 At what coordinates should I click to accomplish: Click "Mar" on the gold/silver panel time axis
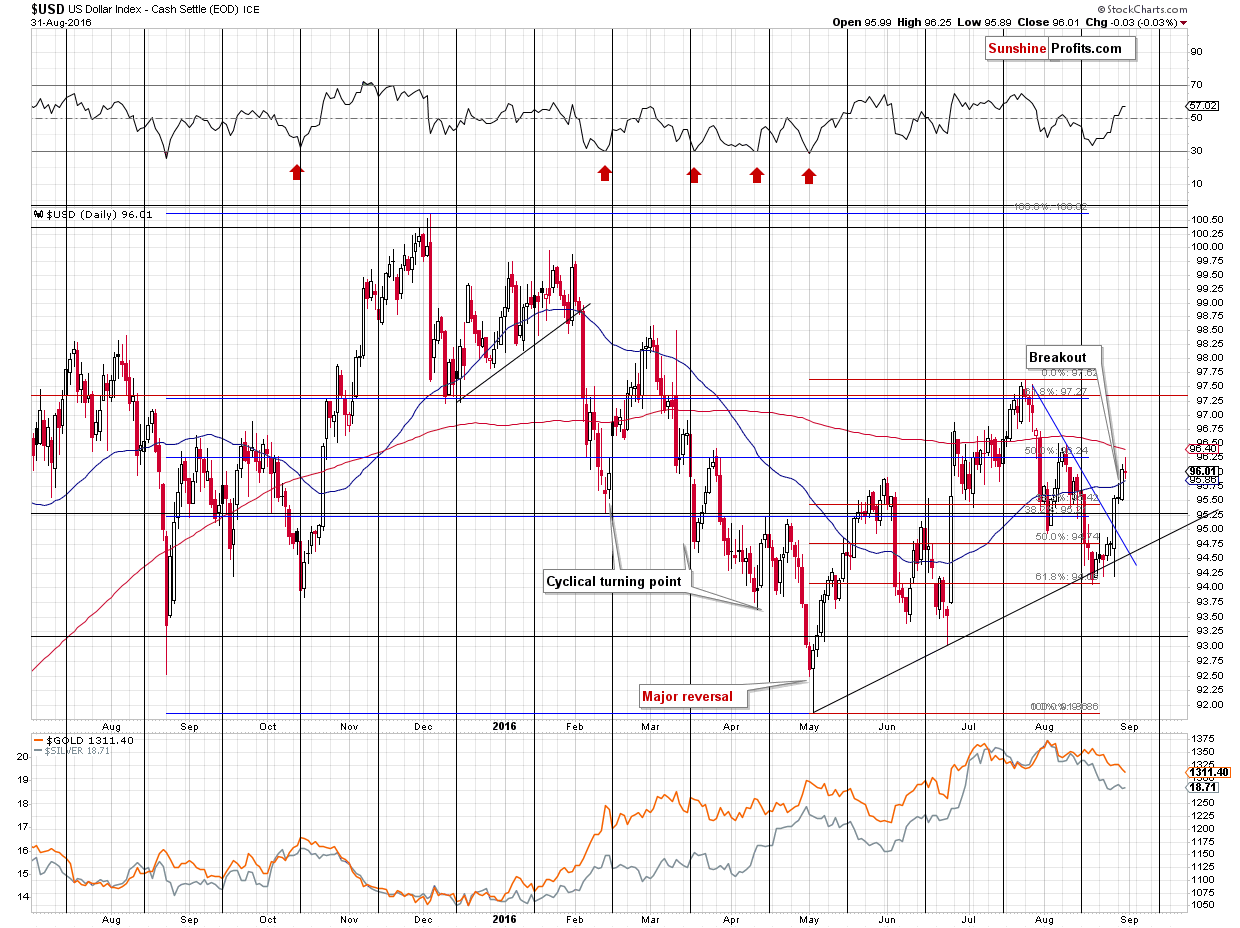pos(652,918)
